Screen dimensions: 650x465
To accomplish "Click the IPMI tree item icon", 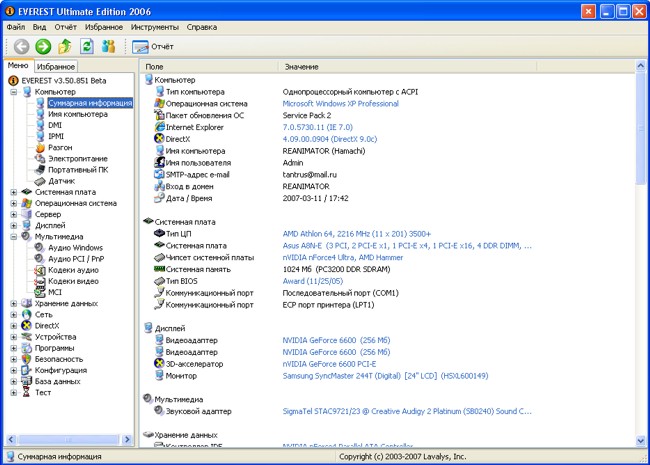I will coord(40,136).
